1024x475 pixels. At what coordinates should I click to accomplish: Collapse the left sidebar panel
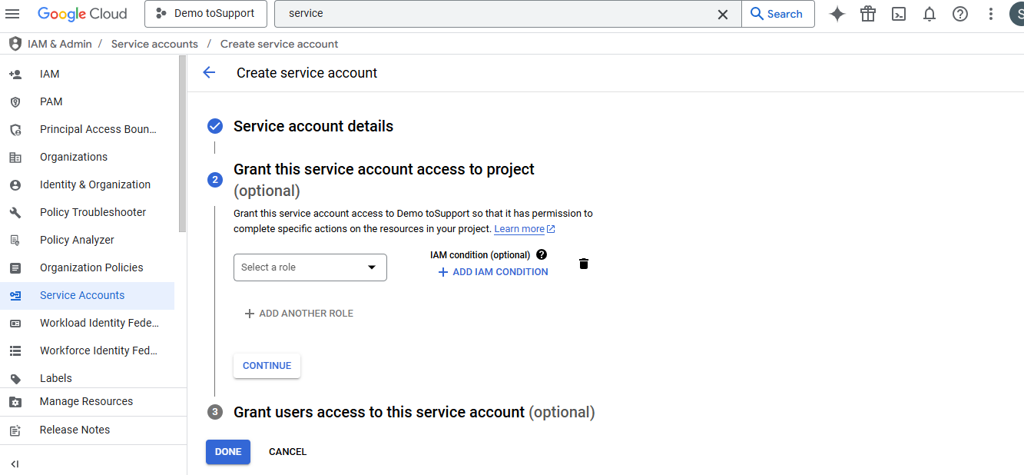coord(14,464)
